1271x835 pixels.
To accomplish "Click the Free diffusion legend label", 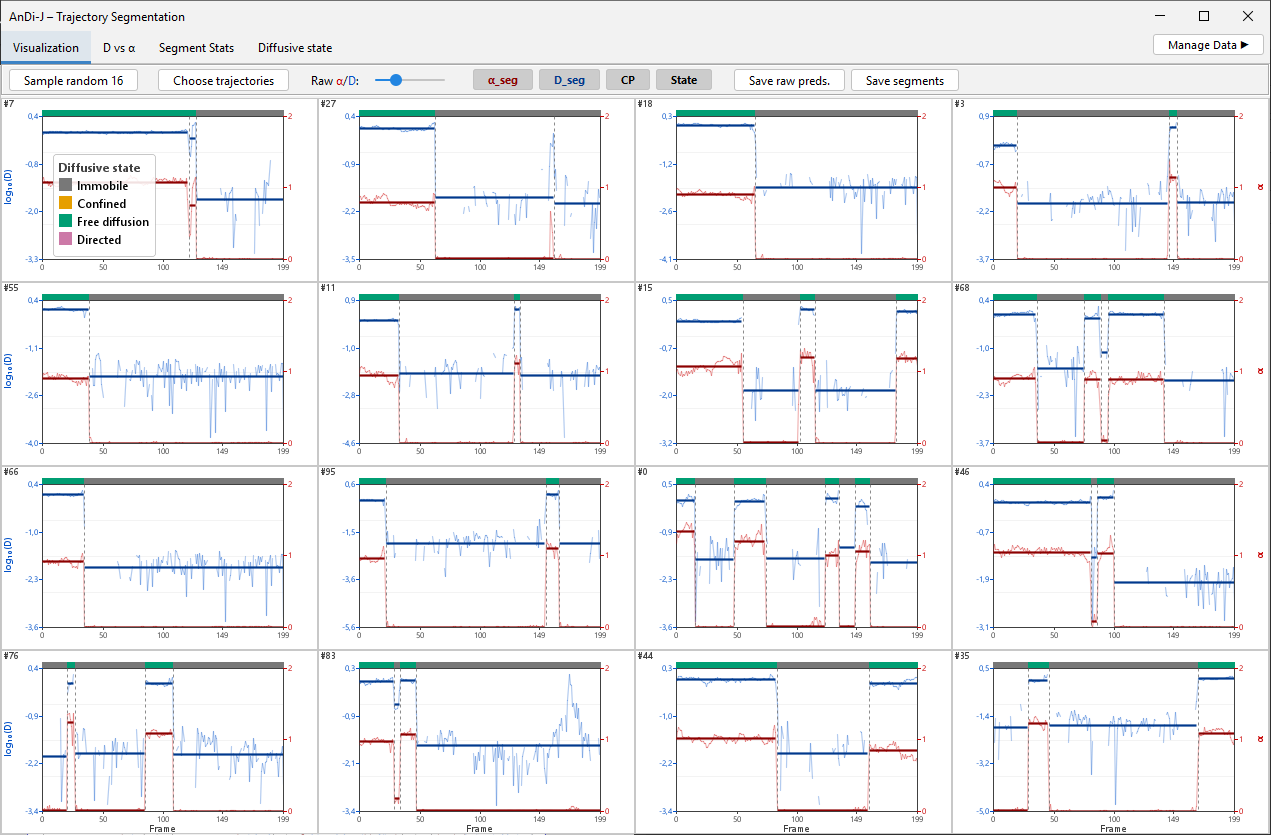I will (x=113, y=222).
